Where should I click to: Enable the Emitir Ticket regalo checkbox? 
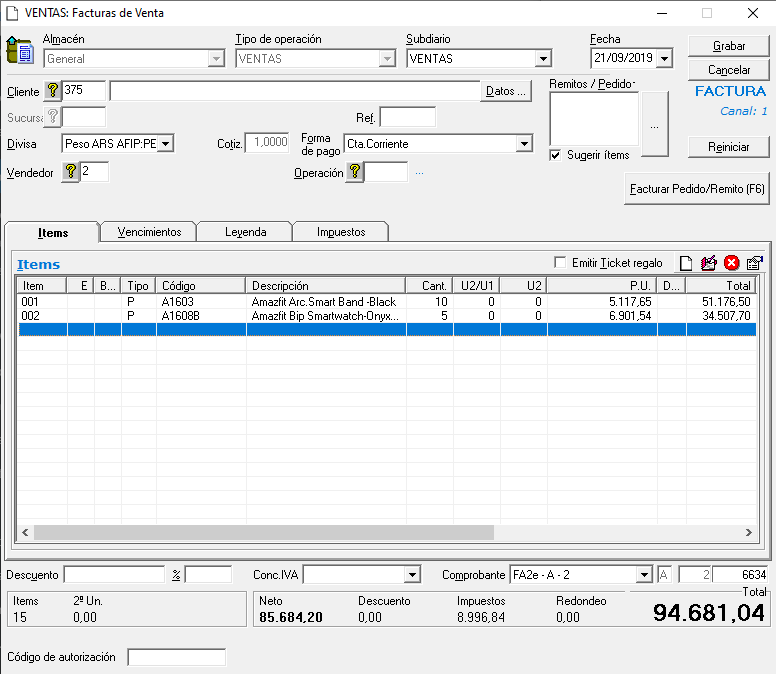(560, 263)
